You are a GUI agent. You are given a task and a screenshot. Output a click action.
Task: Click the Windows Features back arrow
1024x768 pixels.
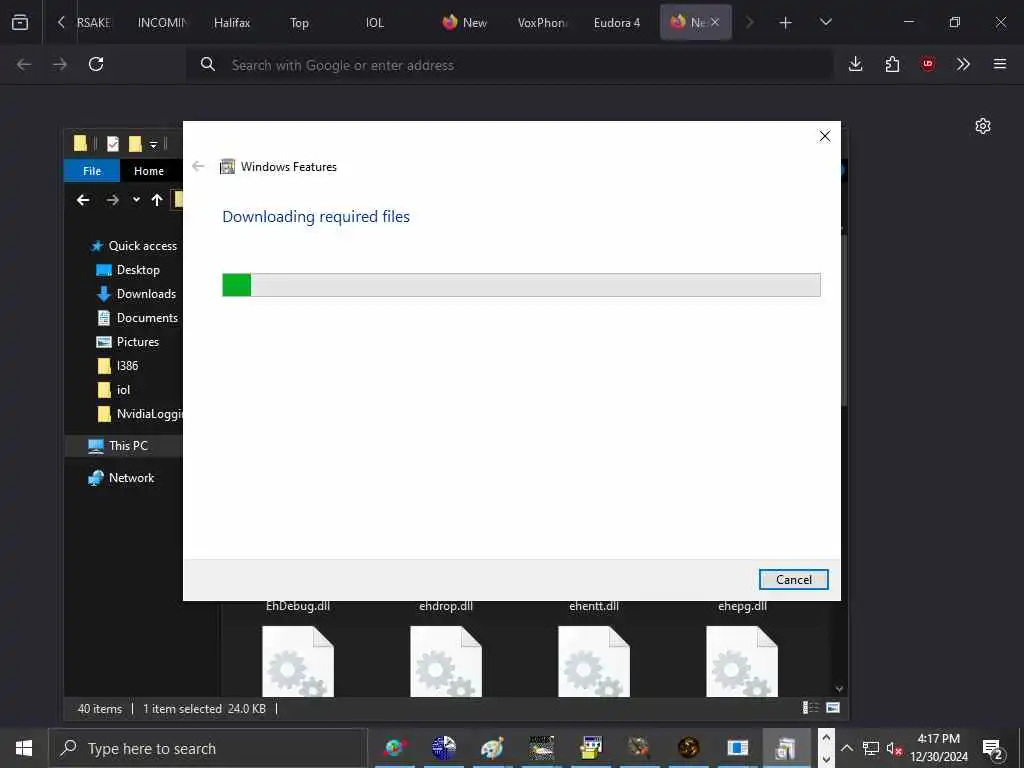click(199, 167)
